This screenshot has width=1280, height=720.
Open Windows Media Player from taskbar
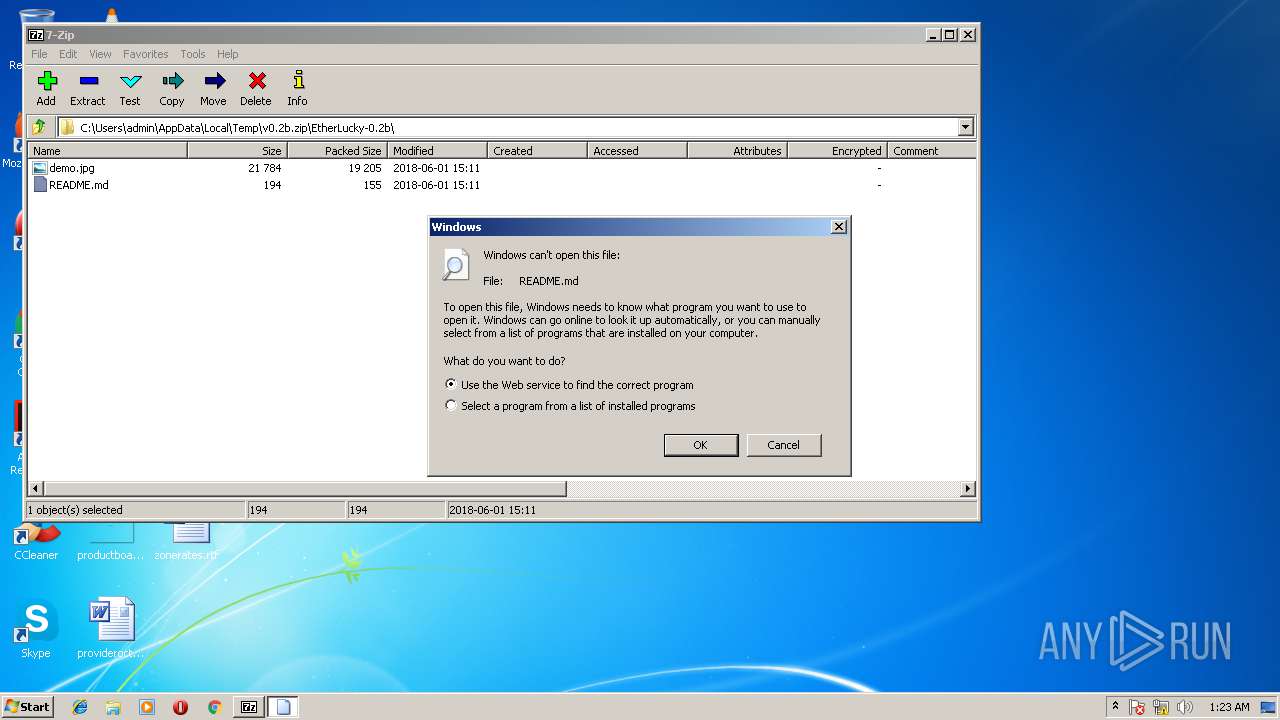[x=147, y=707]
